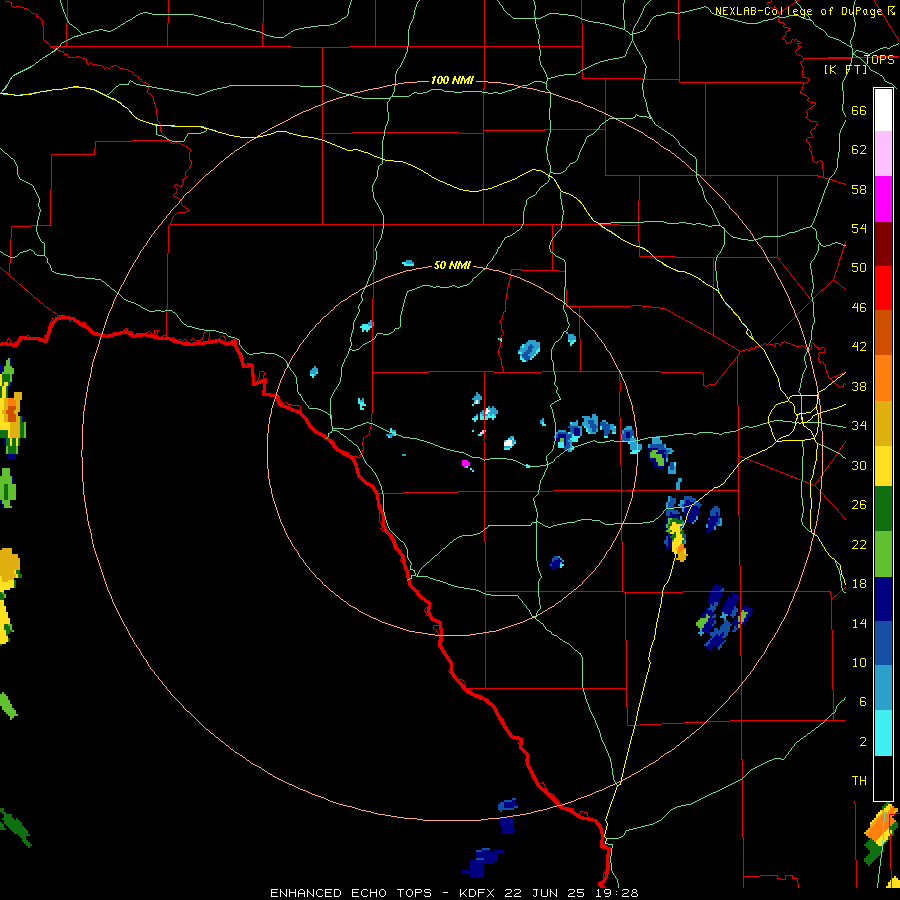Click the 18 value on the legend

[859, 584]
